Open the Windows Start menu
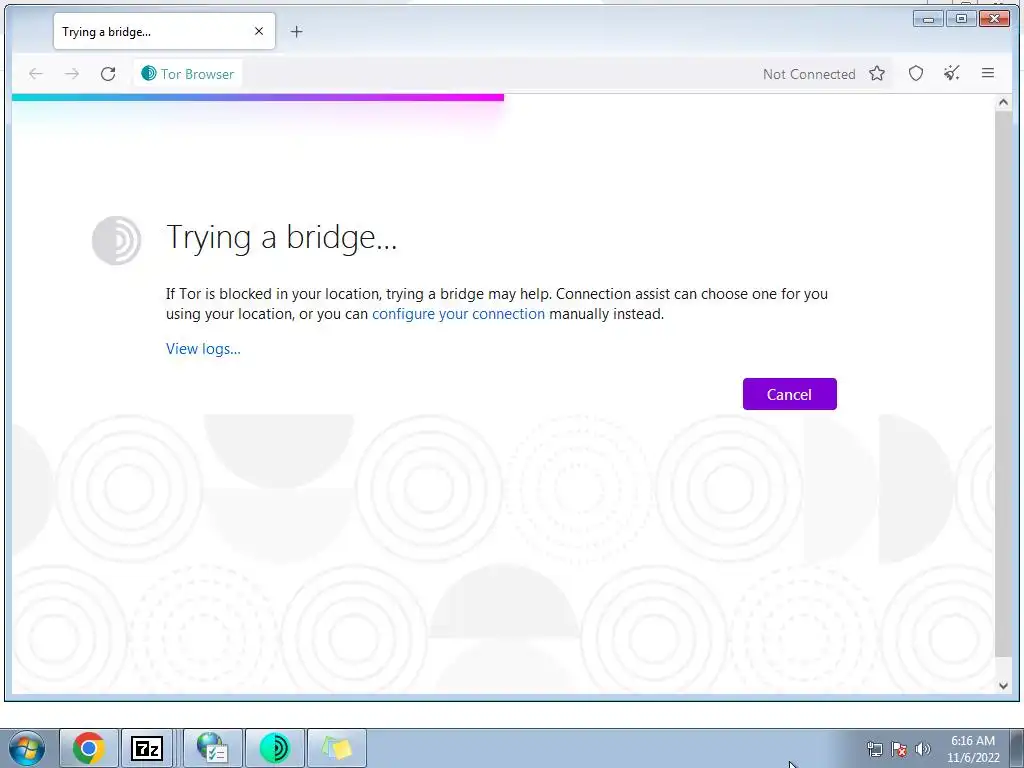 click(x=26, y=748)
